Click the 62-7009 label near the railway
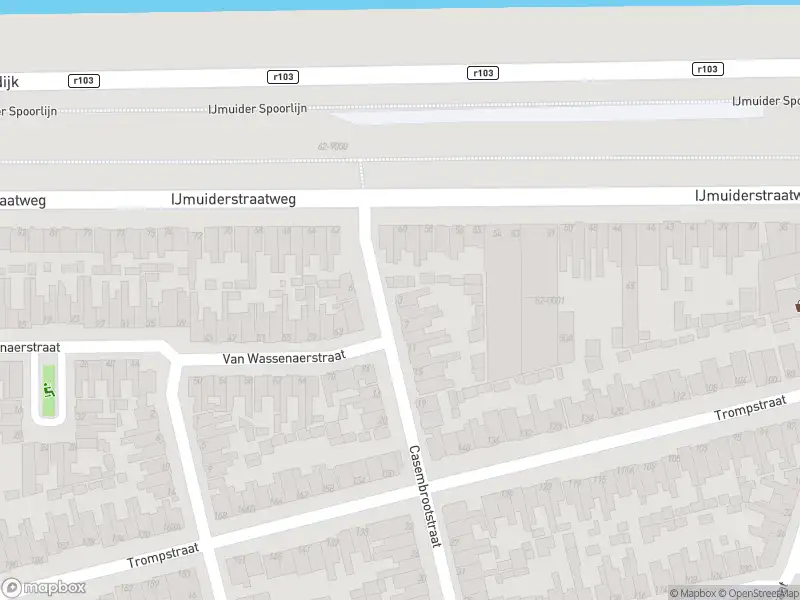The height and width of the screenshot is (600, 800). pos(333,147)
